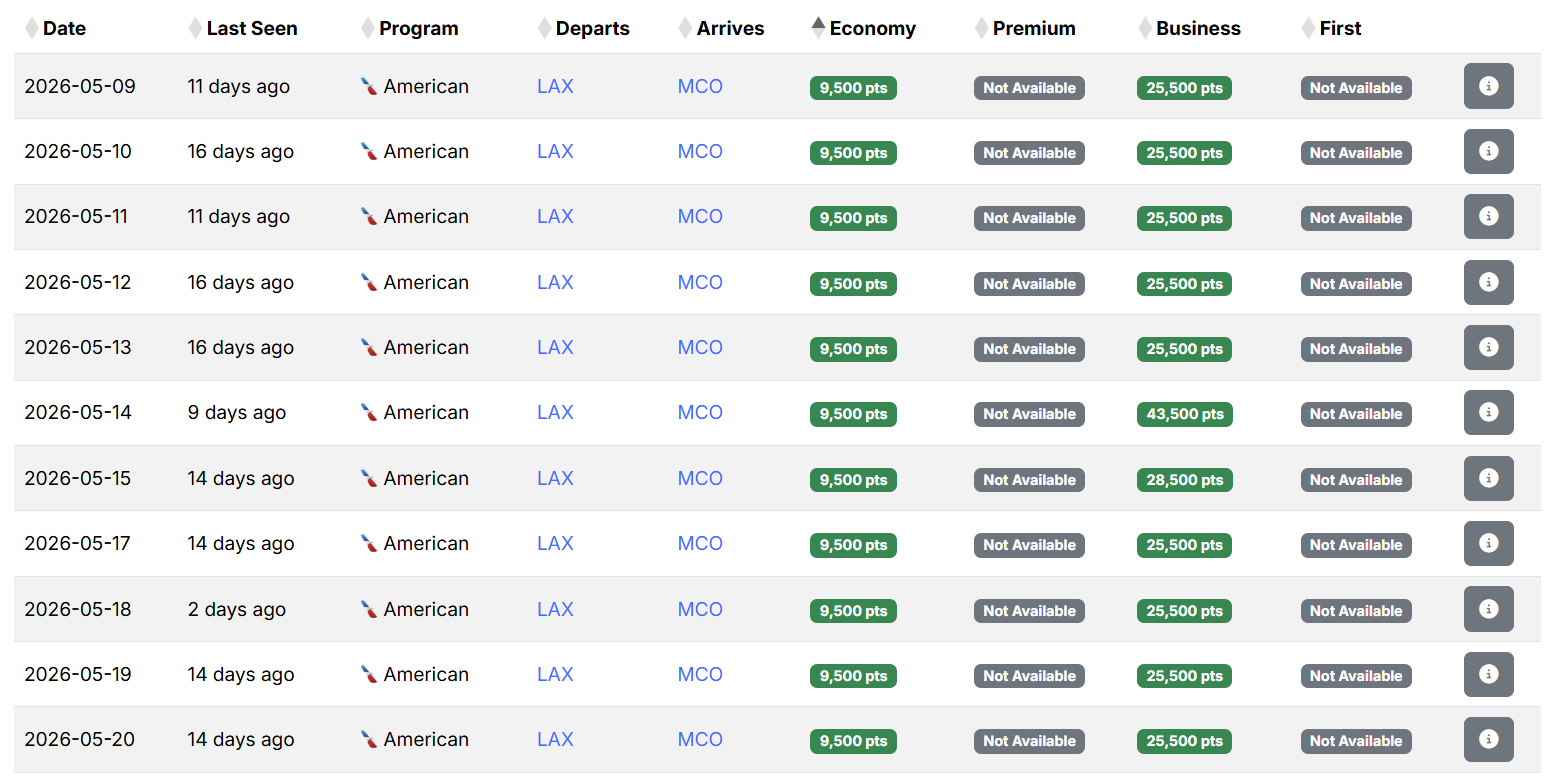Click American logo in 2026-05-11 row

[x=369, y=217]
